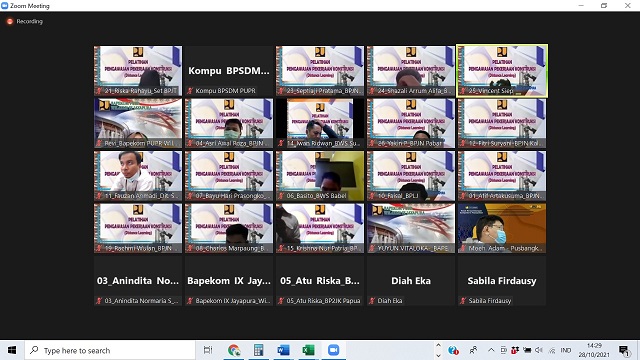Open the notification center icon
Screen dimensions: 640x360
[623, 350]
